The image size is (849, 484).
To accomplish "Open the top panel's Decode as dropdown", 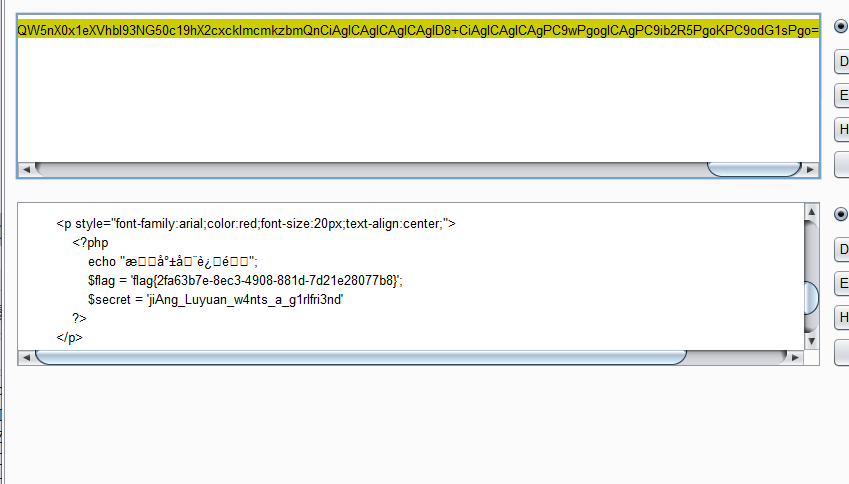I will point(842,63).
